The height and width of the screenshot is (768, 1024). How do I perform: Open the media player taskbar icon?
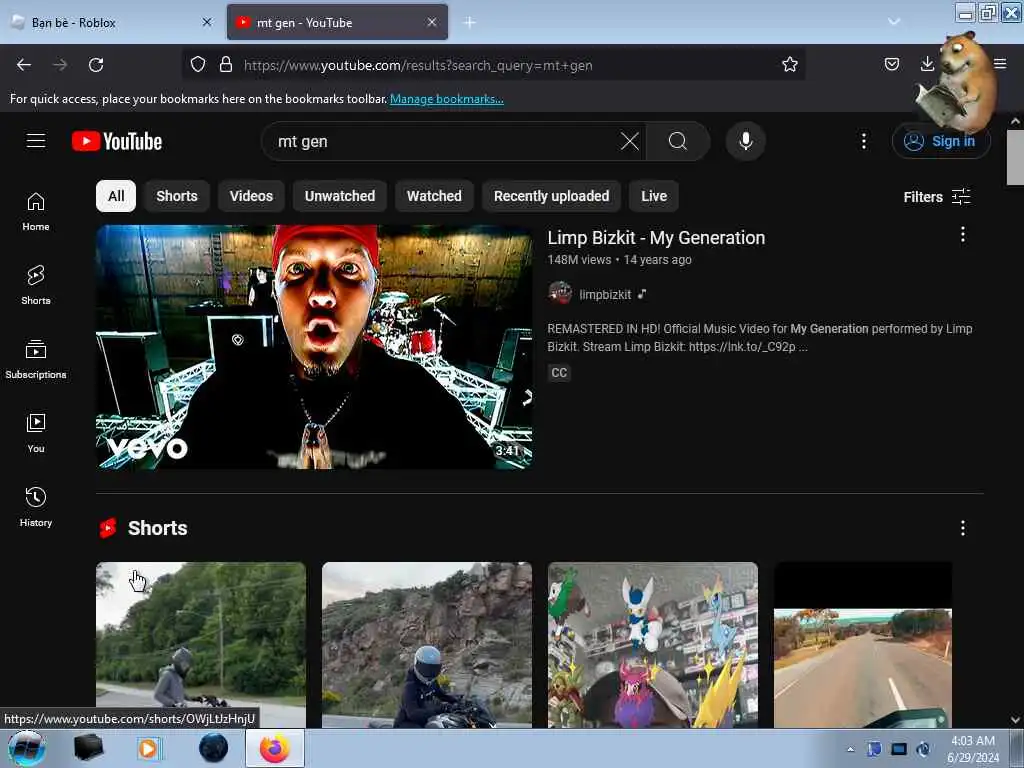pos(148,748)
